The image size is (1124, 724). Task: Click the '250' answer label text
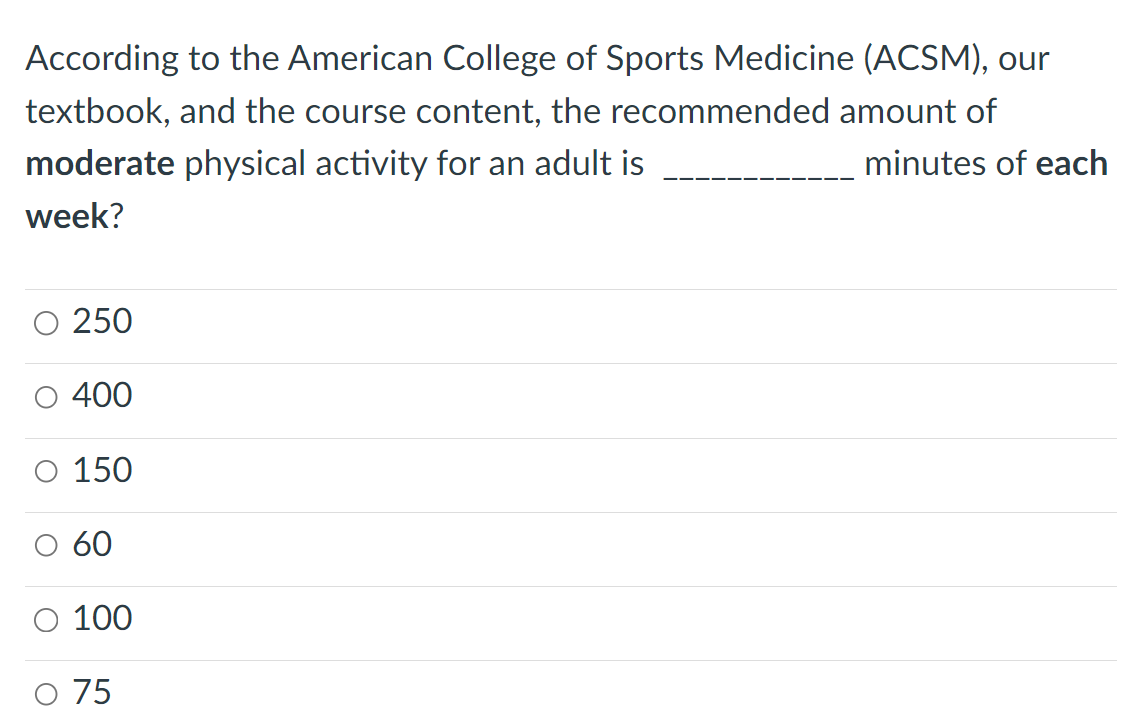[x=103, y=321]
